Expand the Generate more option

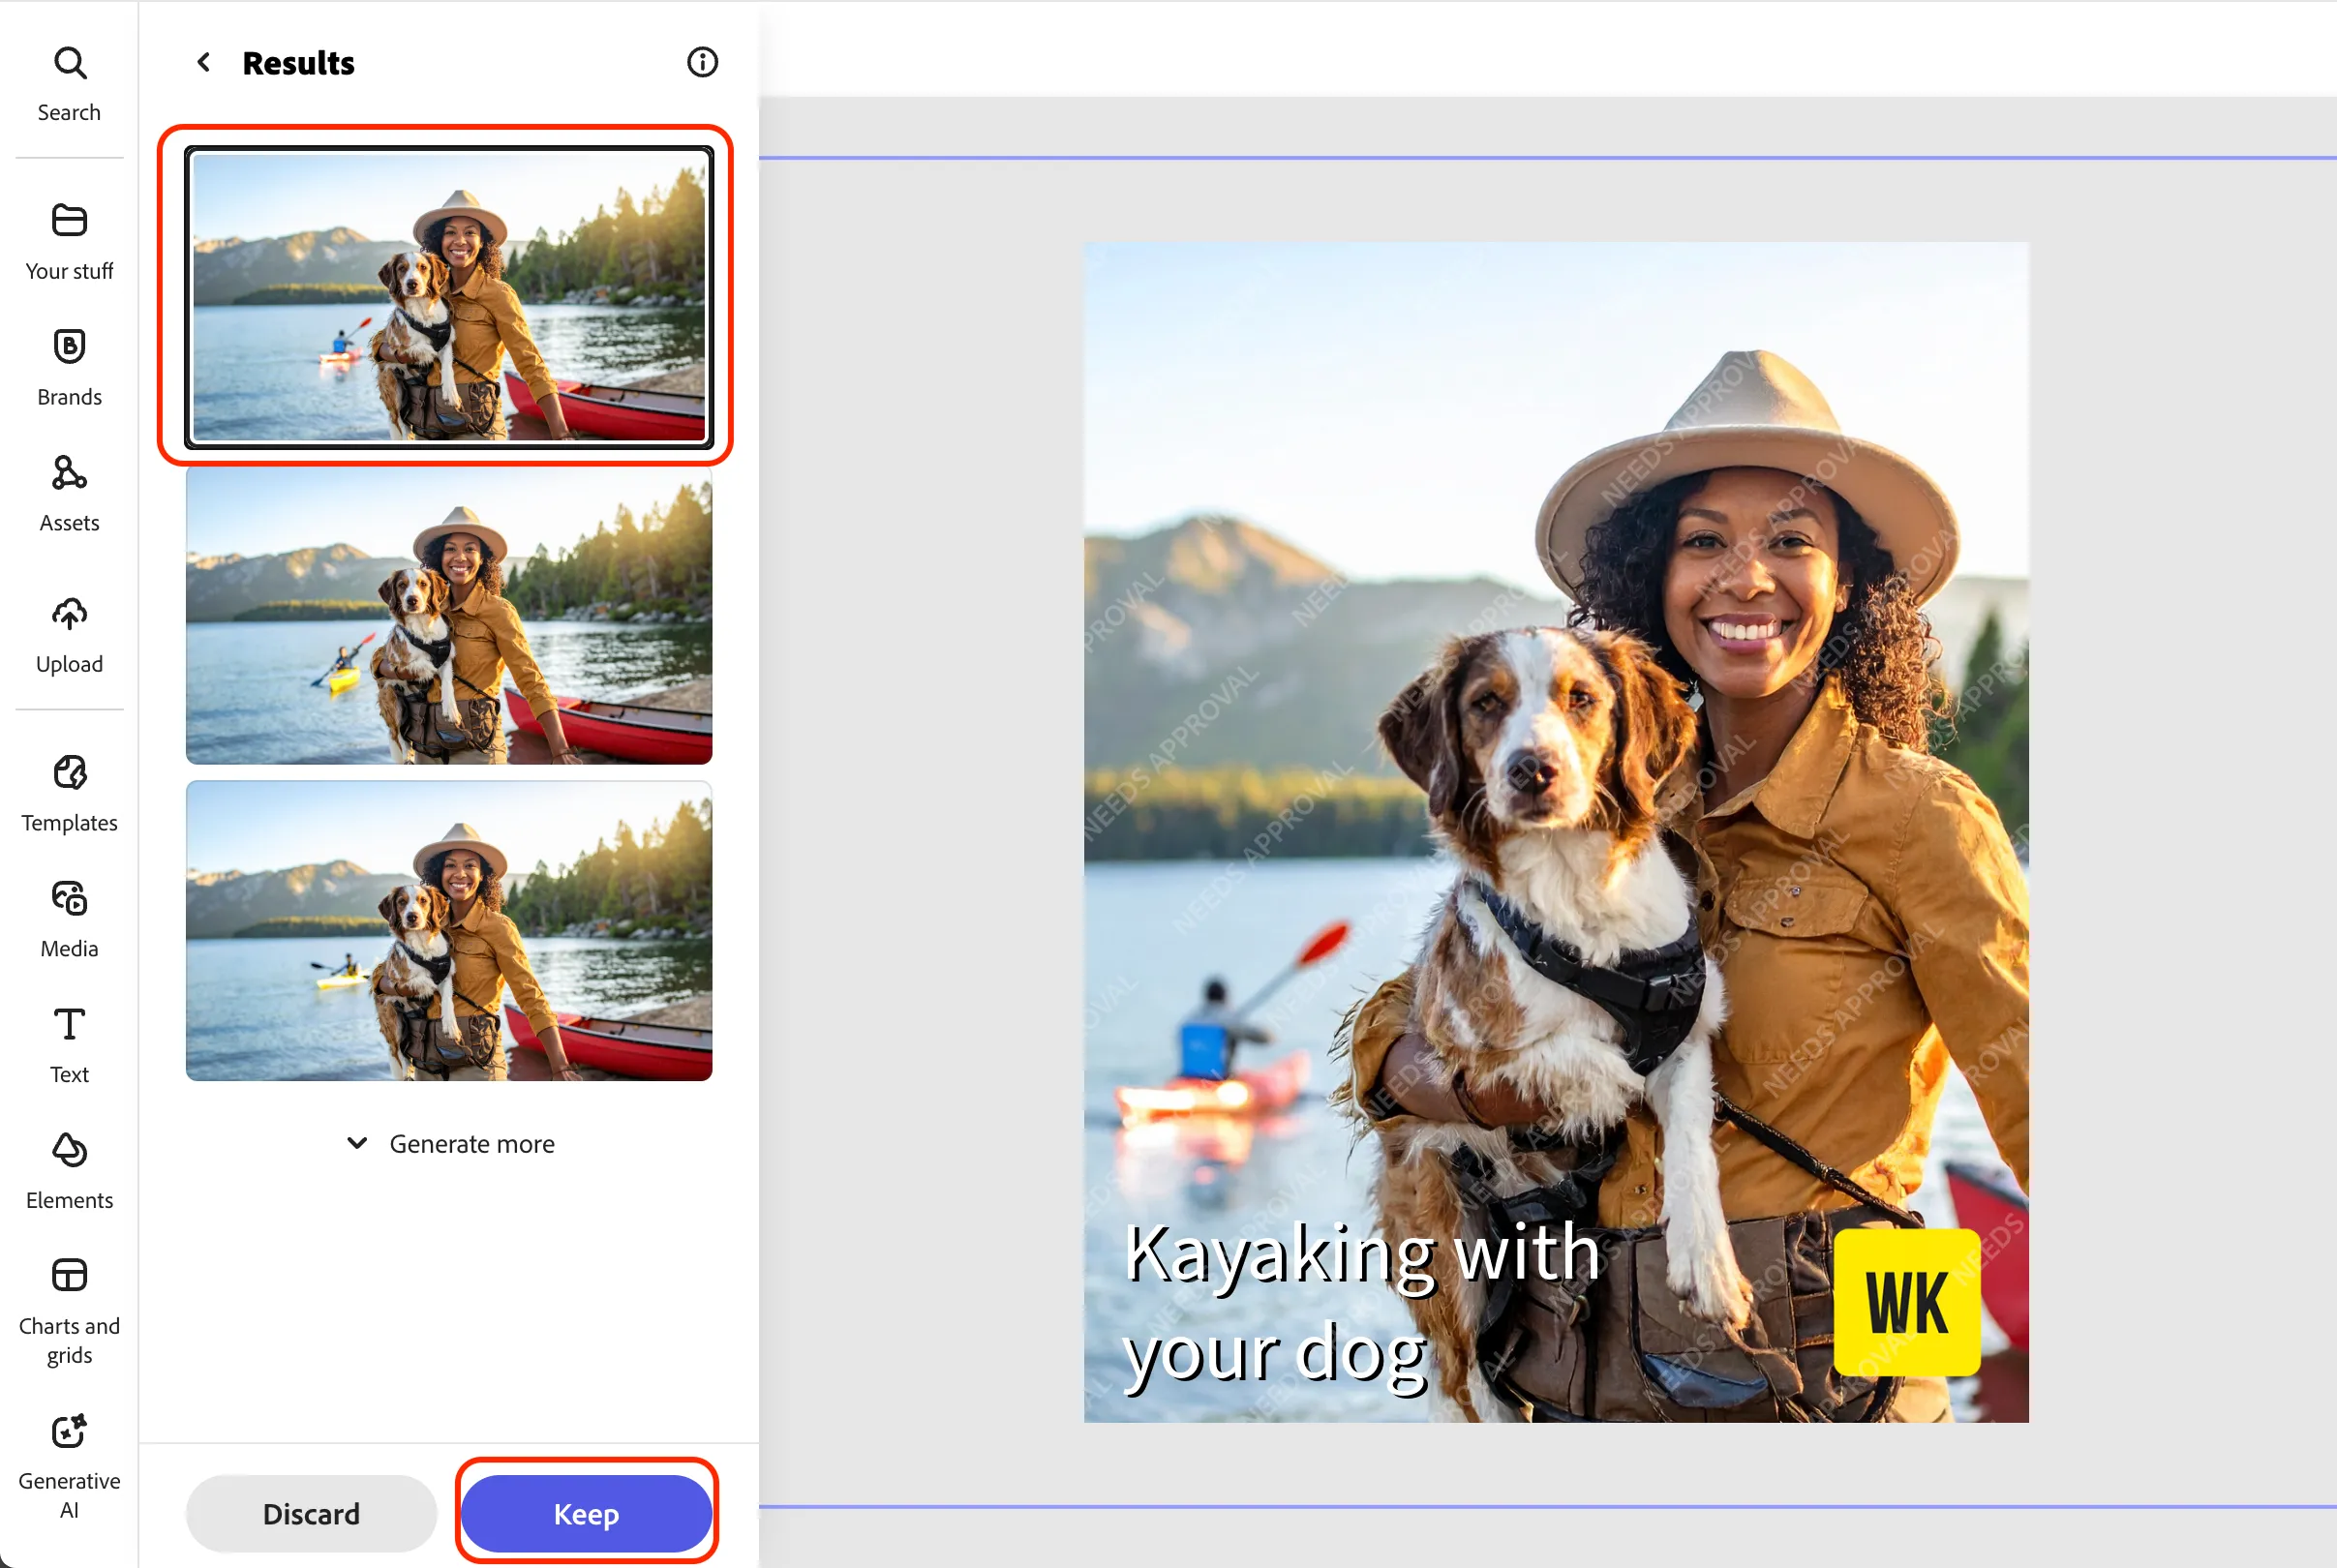pos(450,1143)
